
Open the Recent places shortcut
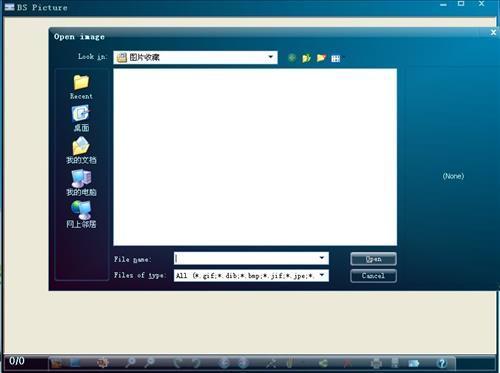click(x=81, y=87)
